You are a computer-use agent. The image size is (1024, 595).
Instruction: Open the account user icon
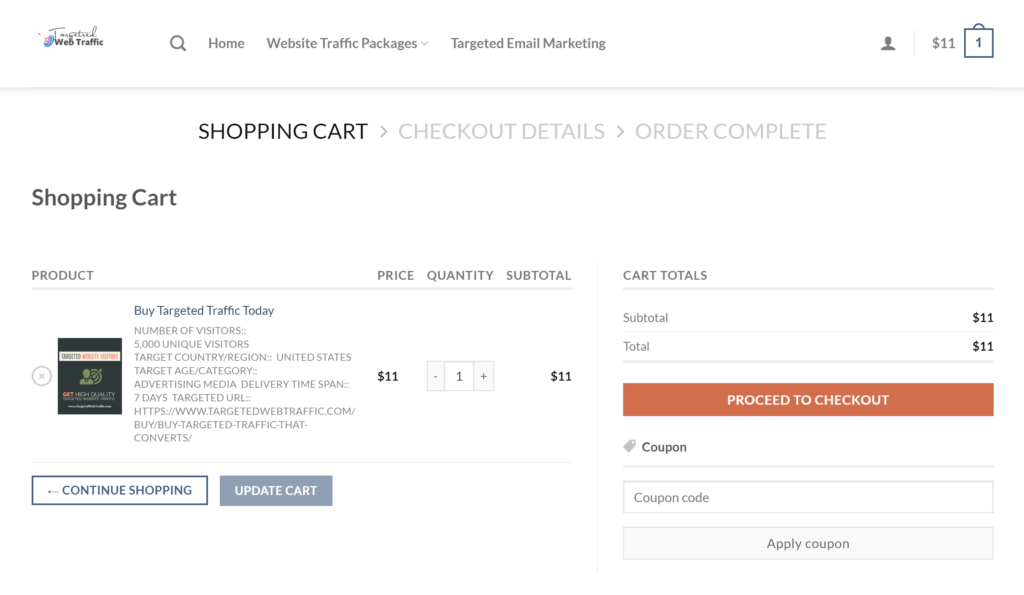click(888, 43)
